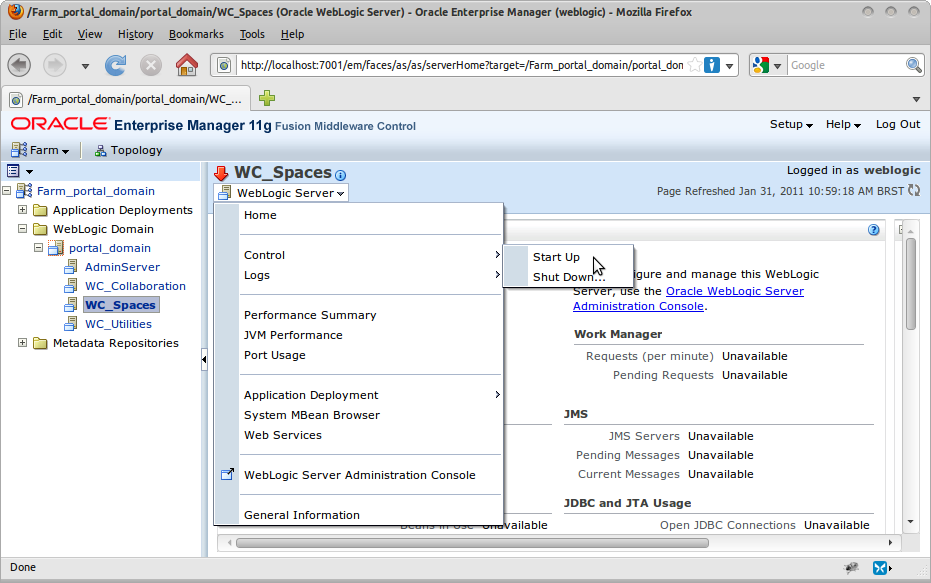Toggle the WebLogic Server dropdown menu
931x583 pixels.
pos(281,193)
